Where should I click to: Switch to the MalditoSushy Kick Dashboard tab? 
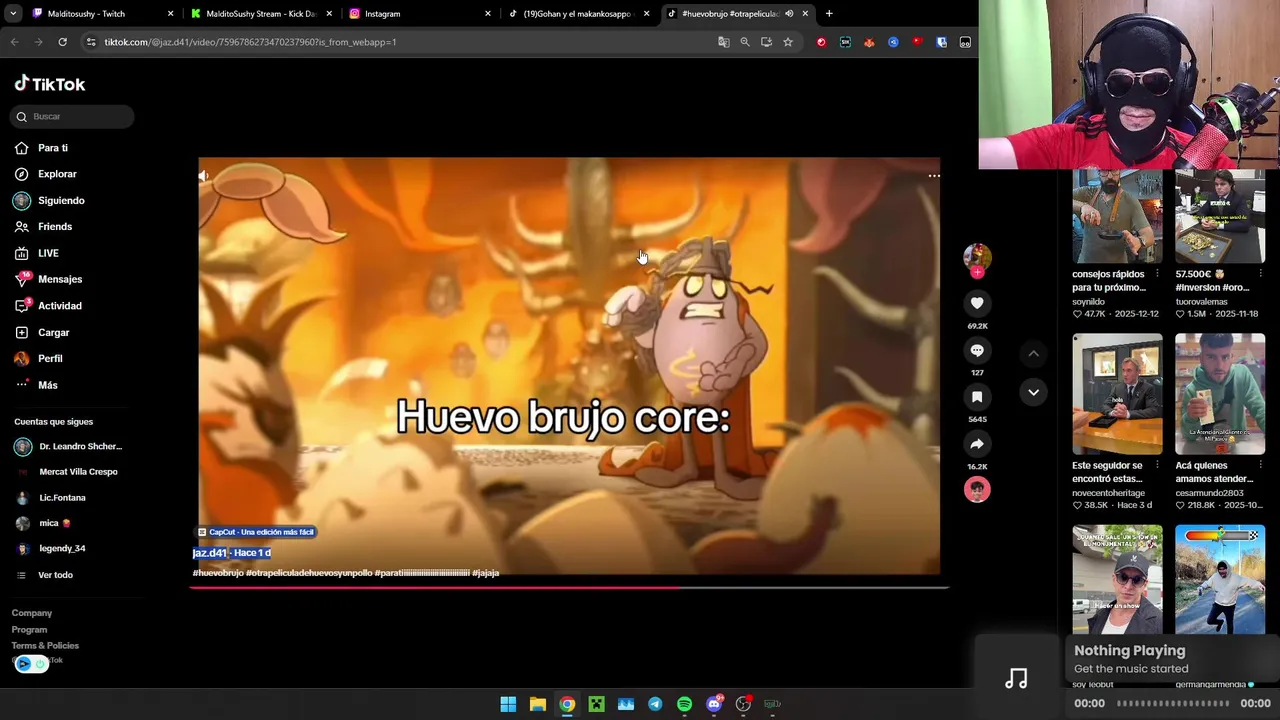260,14
